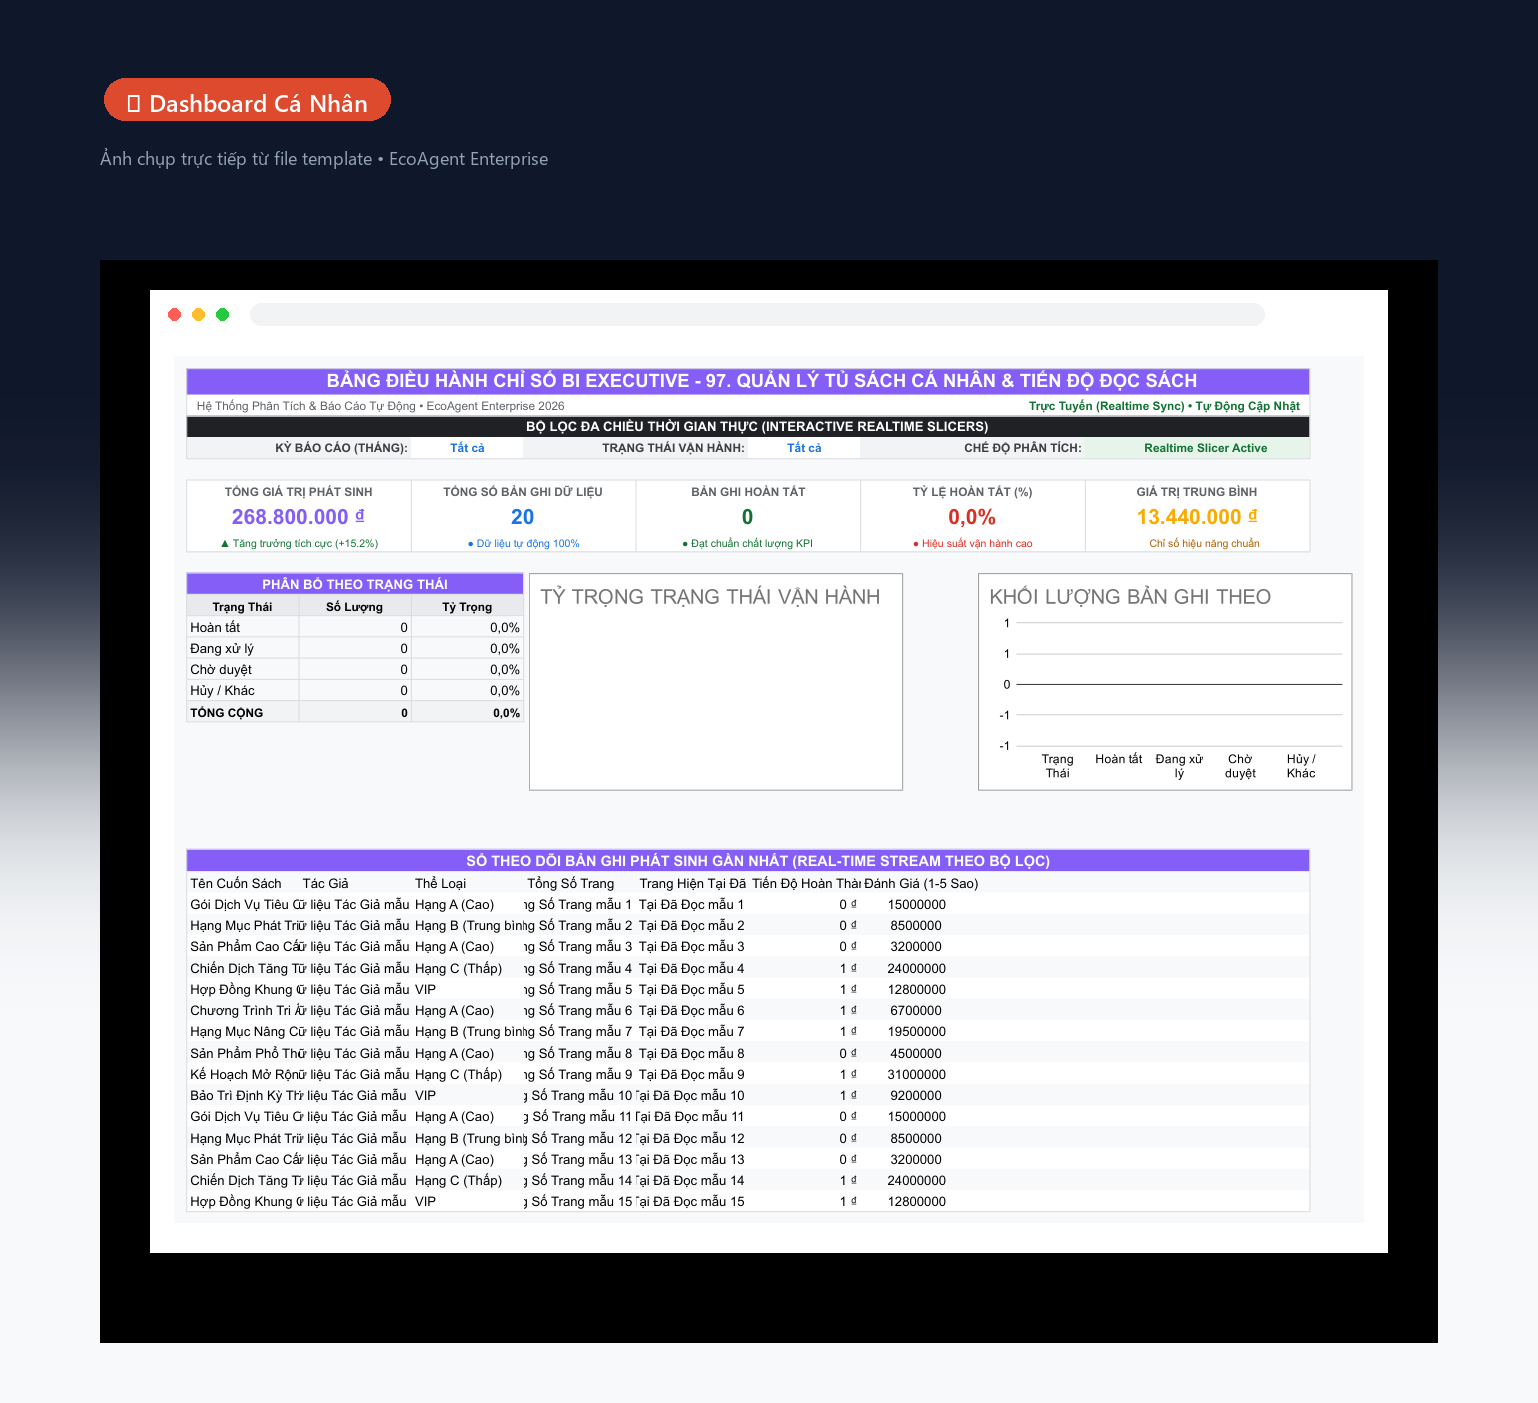Select the 'Hợp Đồng Khung' row with 'mẫu 5'
Image resolution: width=1538 pixels, height=1403 pixels.
(748, 990)
